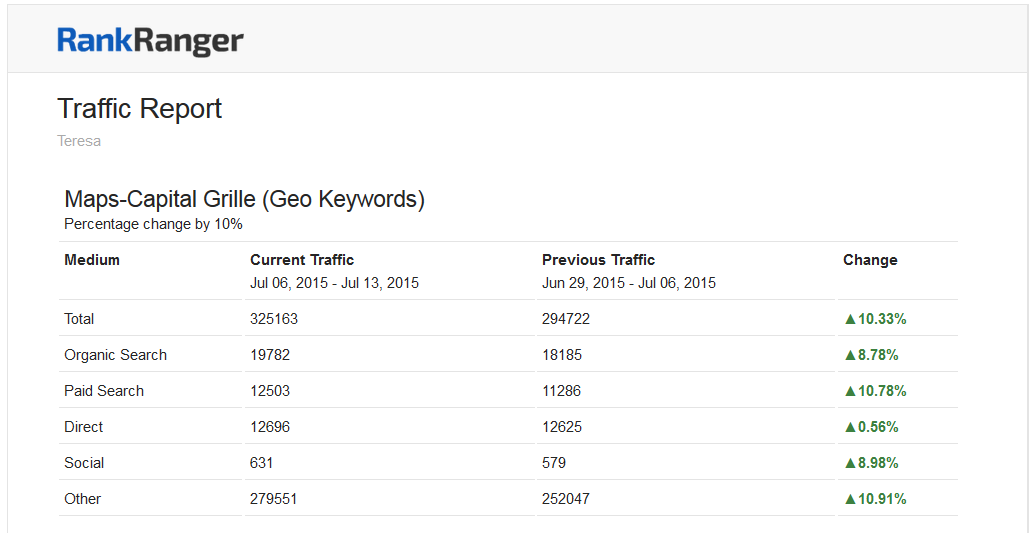
Task: Click the Traffic Report heading
Action: [139, 108]
